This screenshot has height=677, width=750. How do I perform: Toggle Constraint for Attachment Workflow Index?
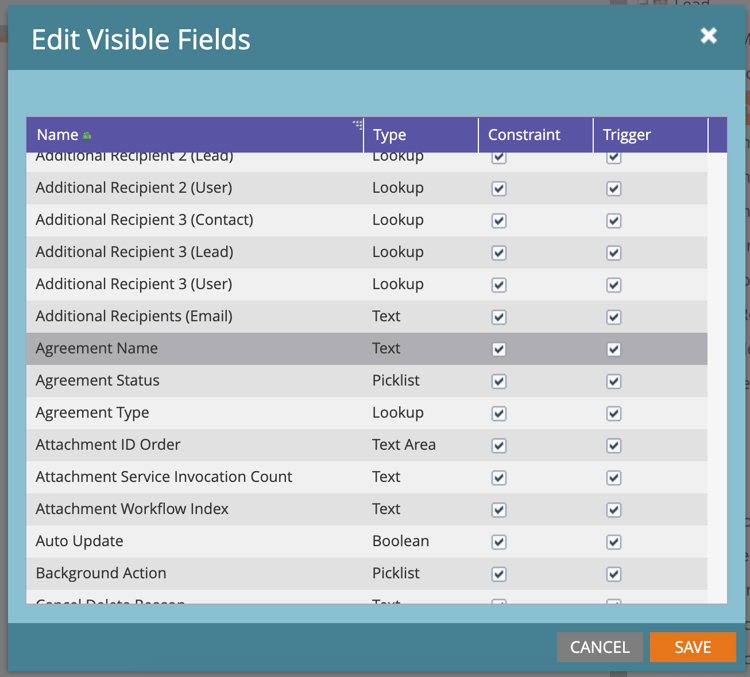(499, 510)
